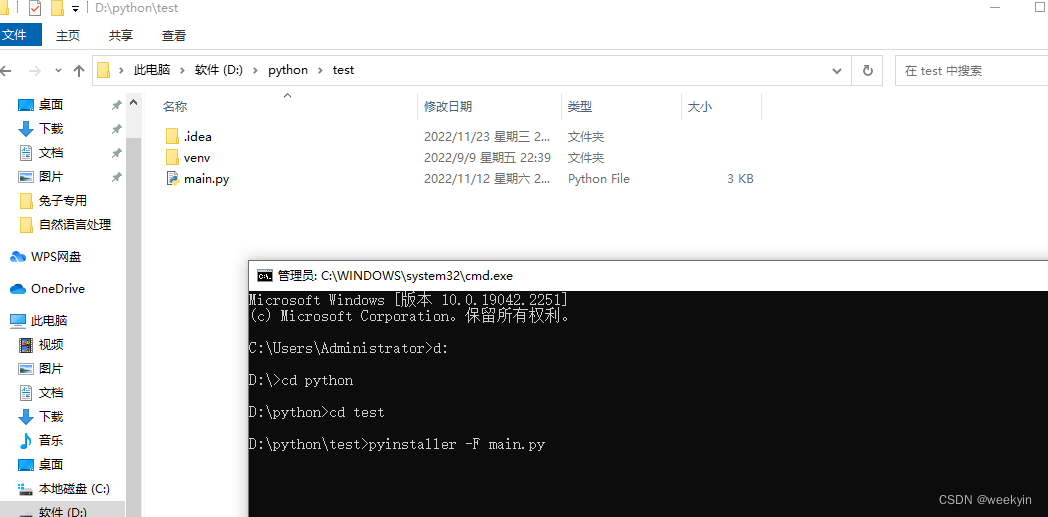
Task: Click the cmd.exe window system icon
Action: 265,275
